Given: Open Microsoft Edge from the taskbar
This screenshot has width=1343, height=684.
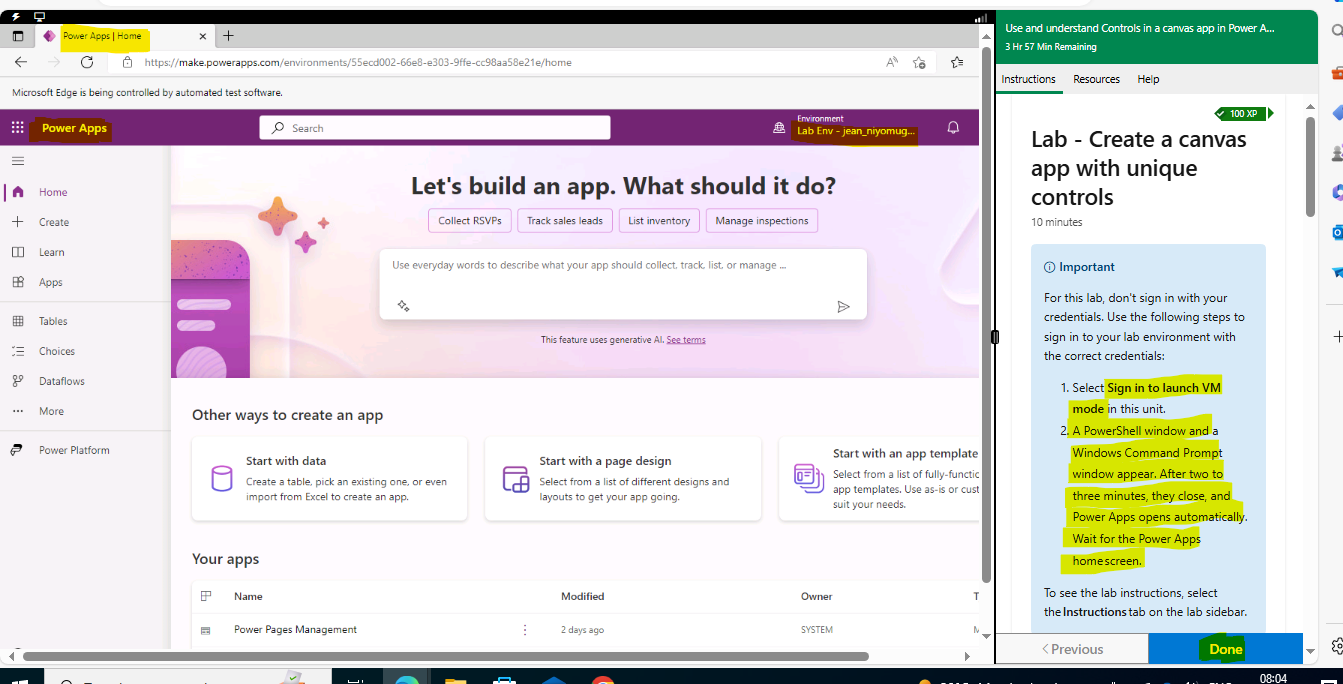Looking at the screenshot, I should [x=406, y=679].
